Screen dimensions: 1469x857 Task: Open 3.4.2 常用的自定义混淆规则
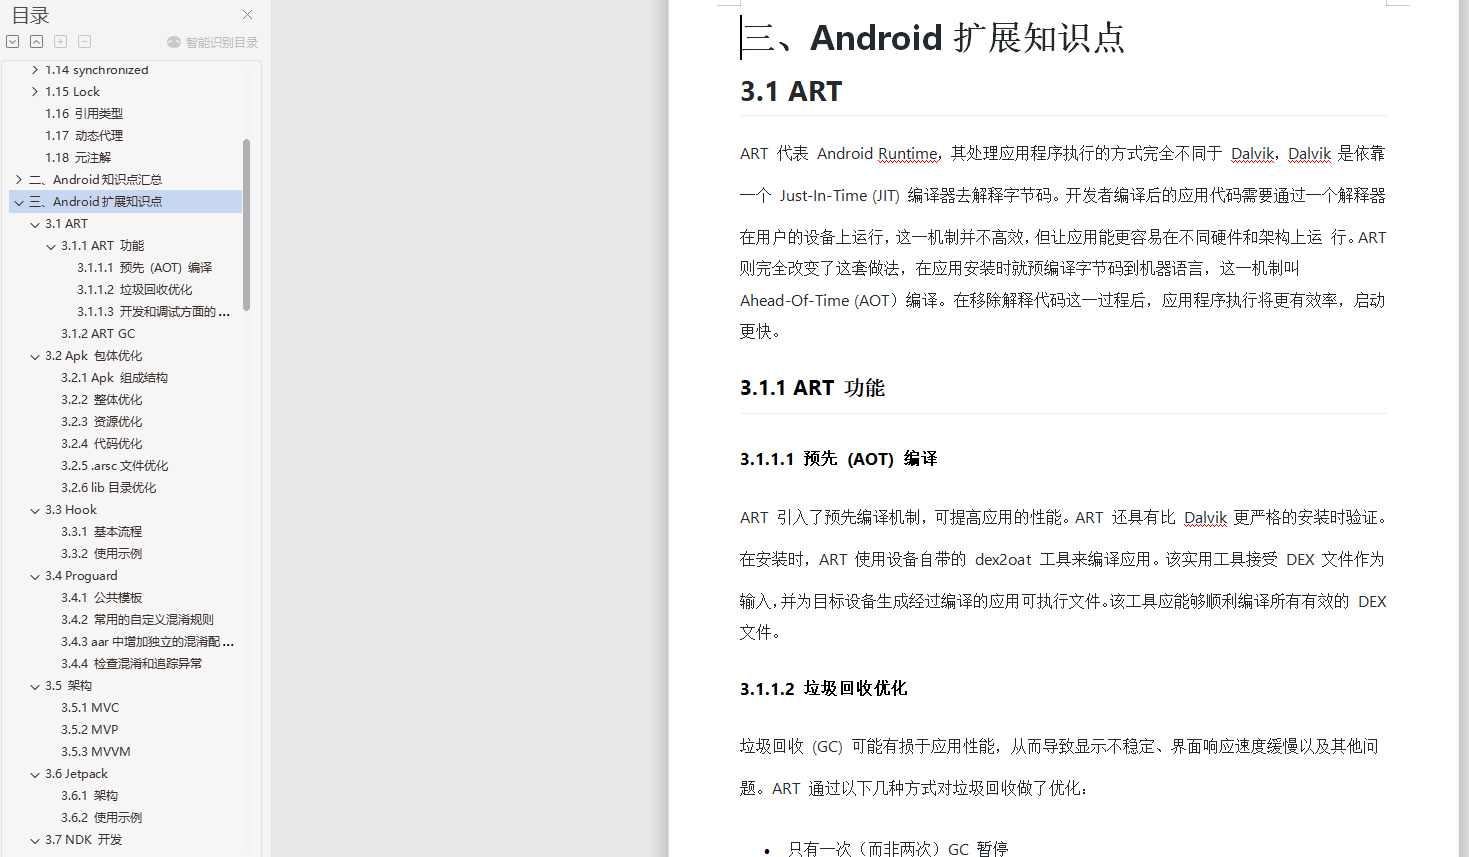click(137, 620)
